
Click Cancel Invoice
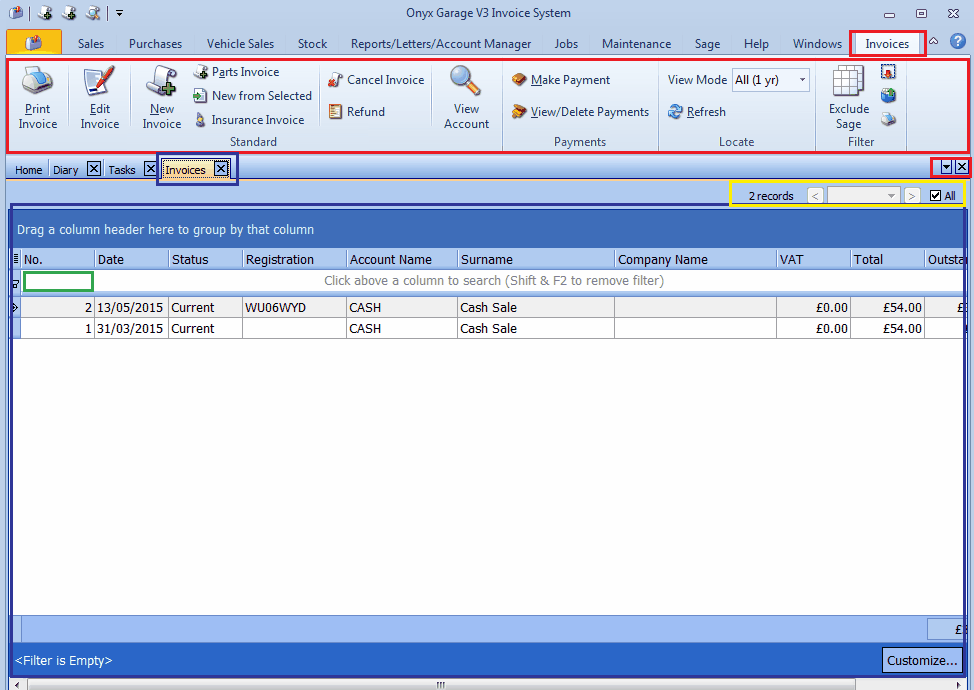376,79
